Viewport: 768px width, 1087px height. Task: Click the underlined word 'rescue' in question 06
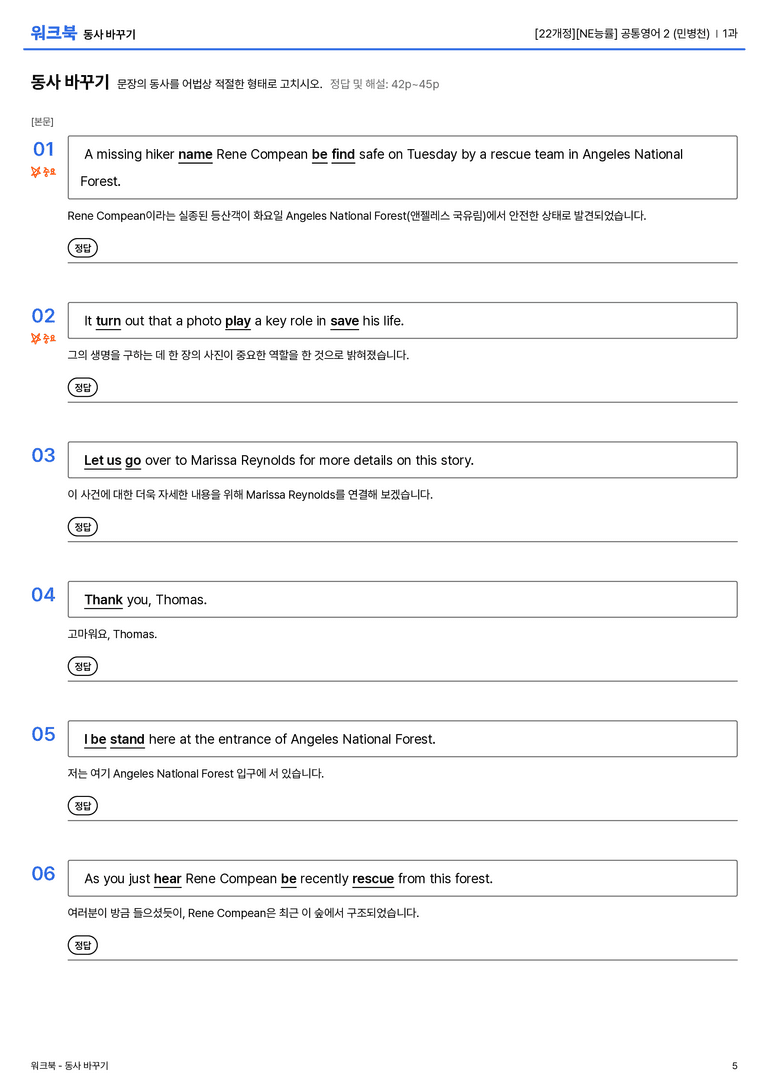373,879
